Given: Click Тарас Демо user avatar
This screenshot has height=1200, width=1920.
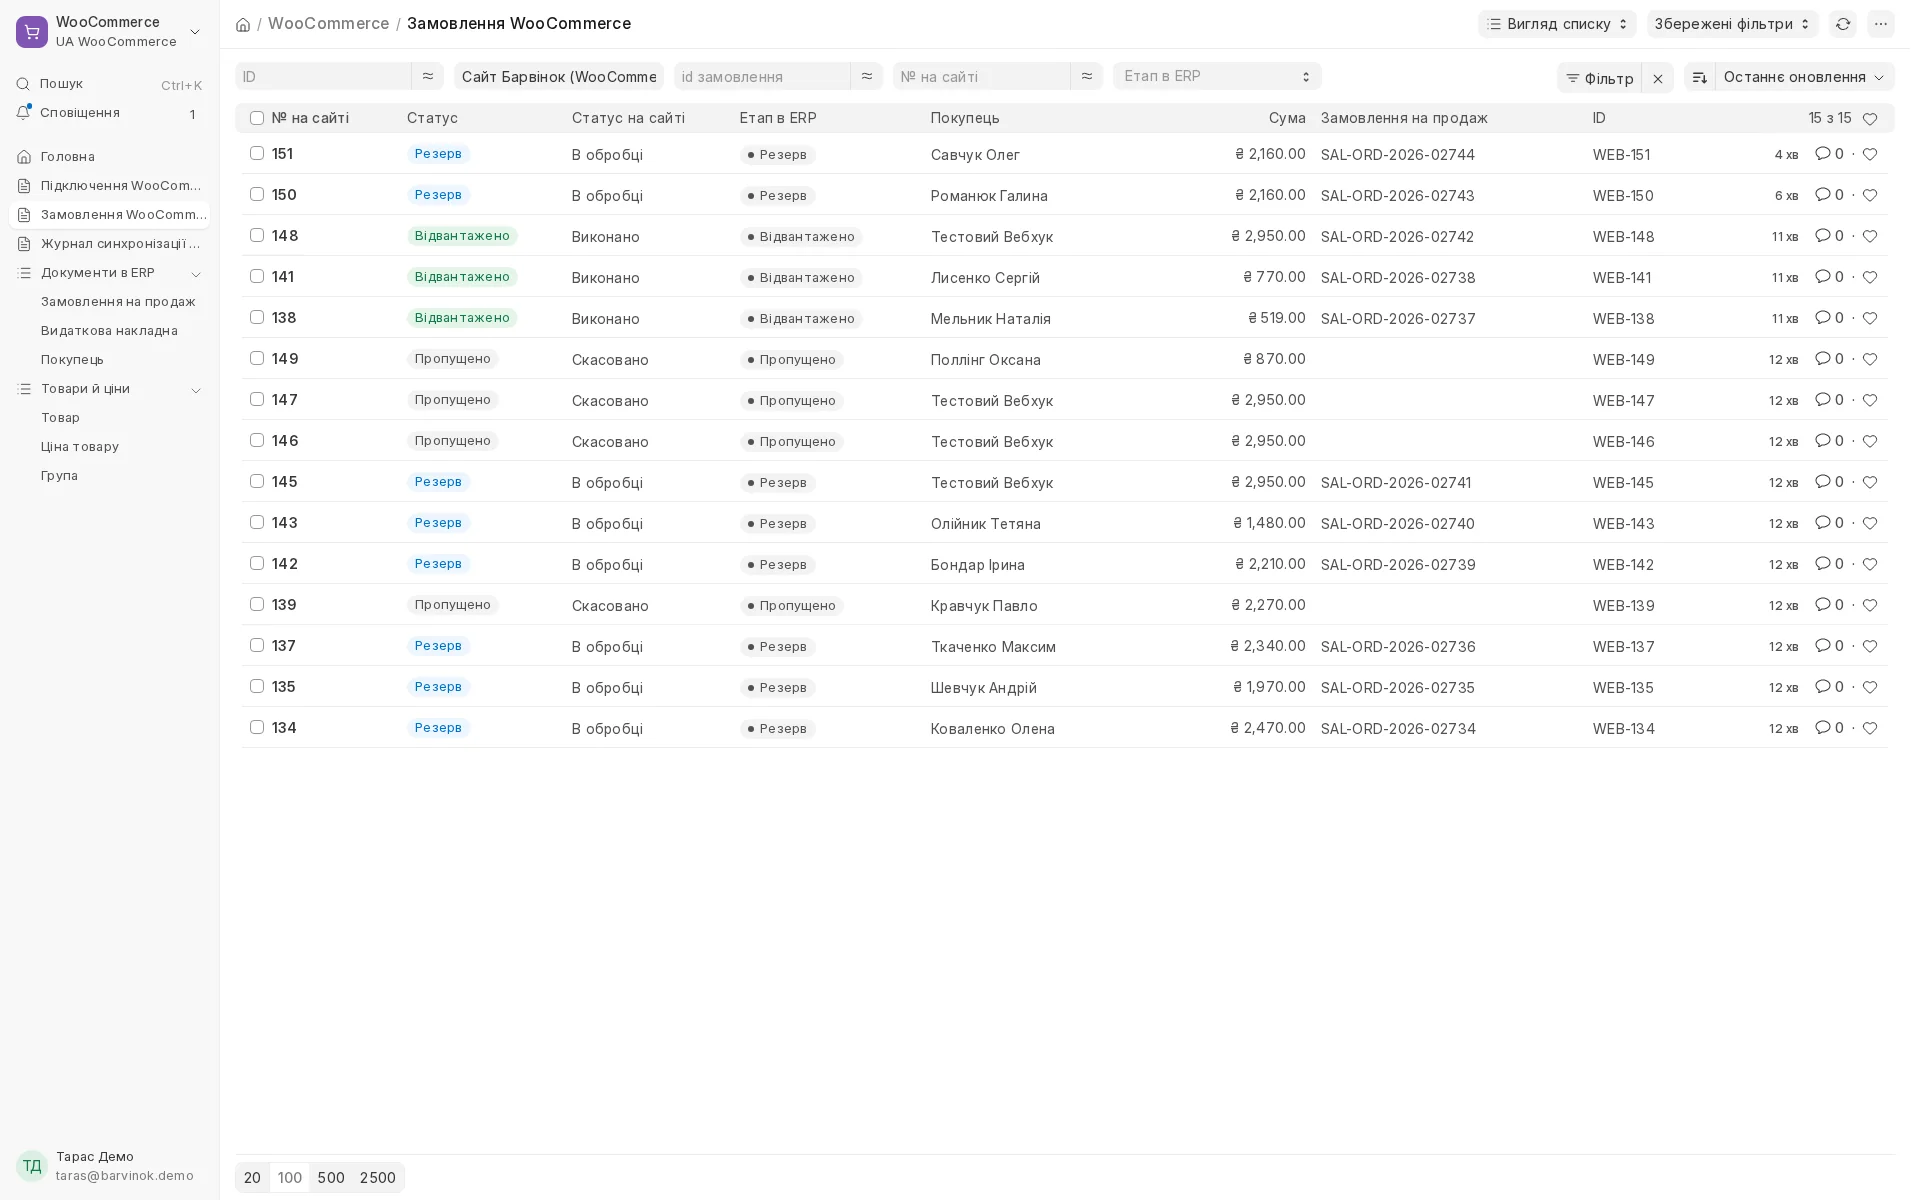Looking at the screenshot, I should [32, 1166].
